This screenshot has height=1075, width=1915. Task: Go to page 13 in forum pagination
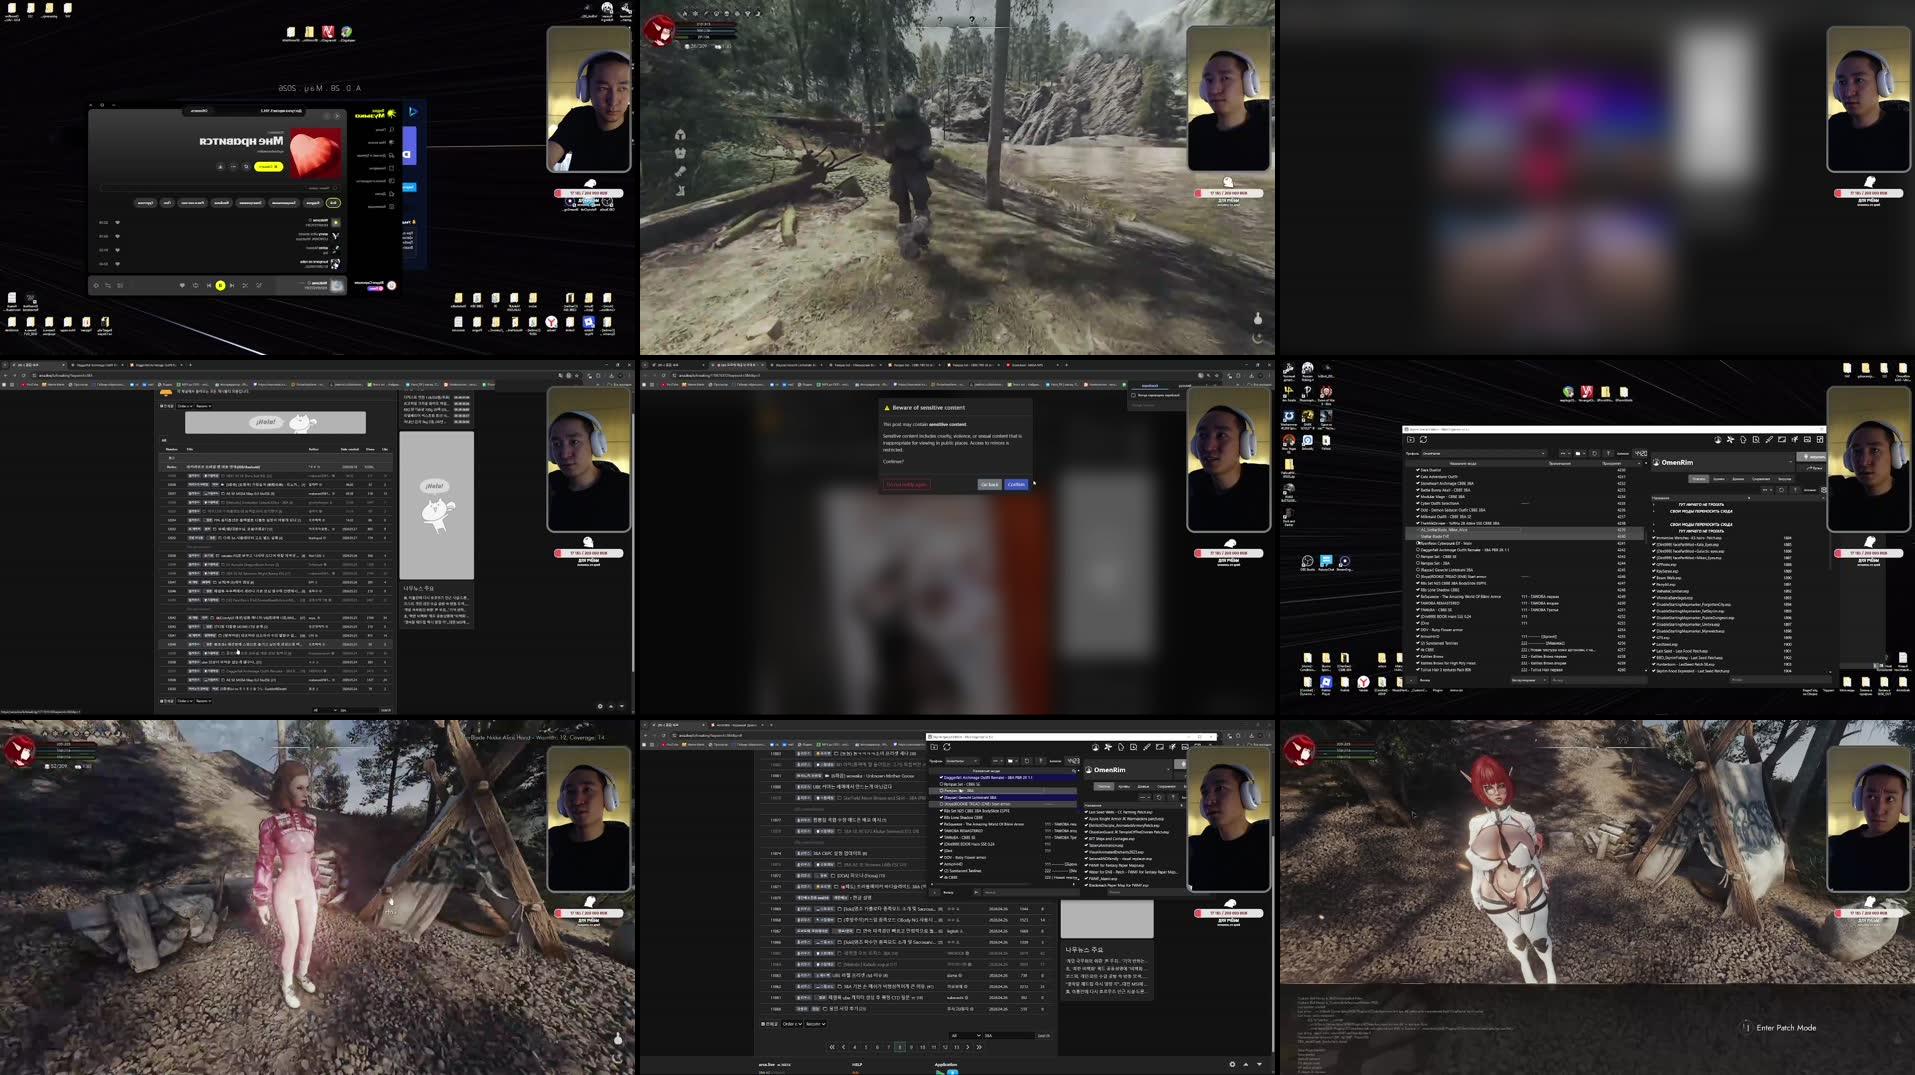[956, 1047]
